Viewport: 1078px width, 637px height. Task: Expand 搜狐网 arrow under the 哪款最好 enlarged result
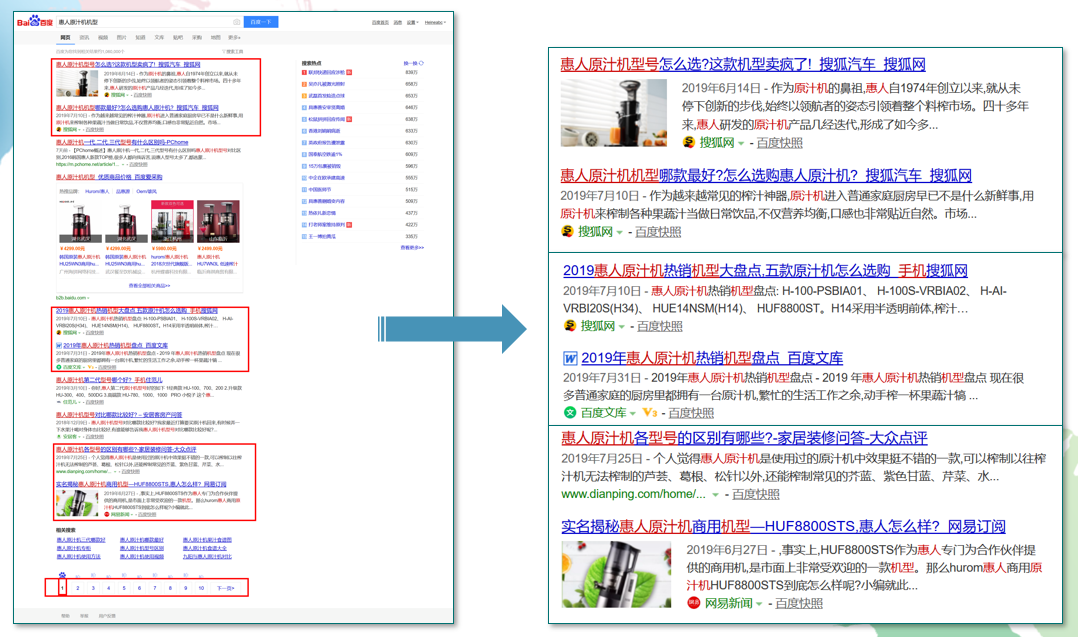click(619, 233)
